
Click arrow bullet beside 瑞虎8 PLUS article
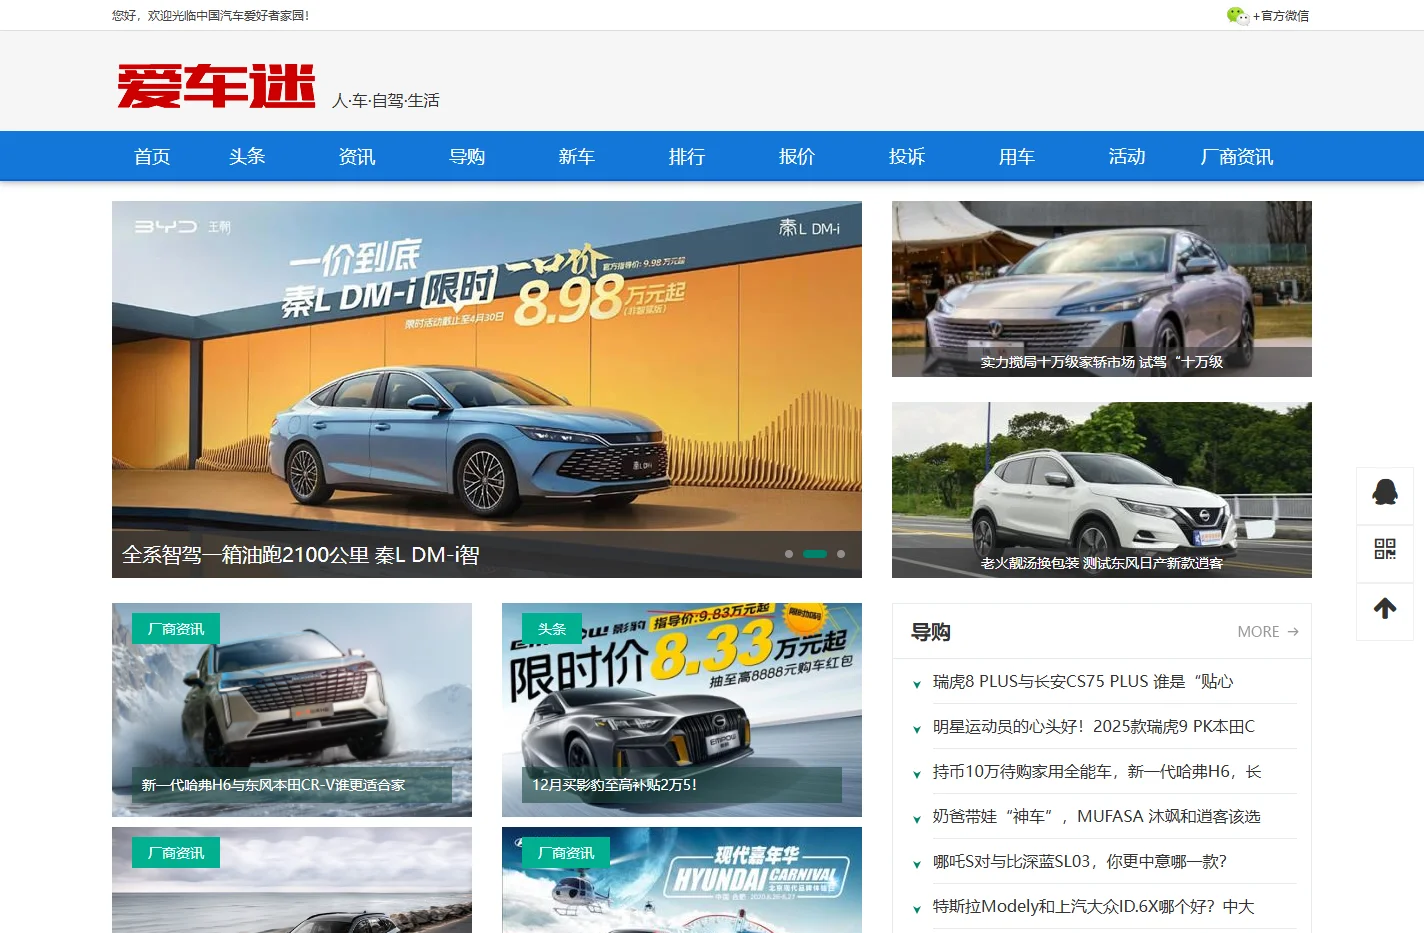pyautogui.click(x=916, y=685)
